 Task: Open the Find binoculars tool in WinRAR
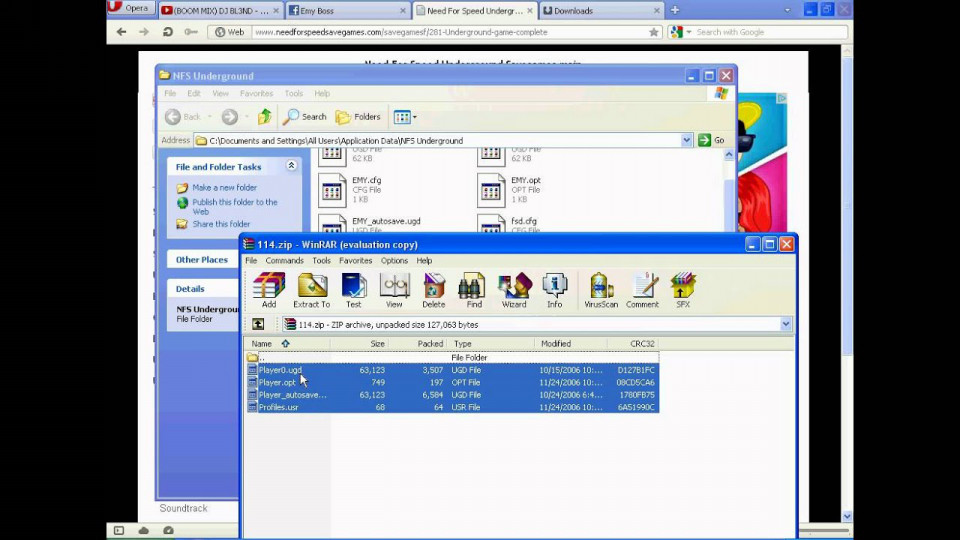click(473, 290)
